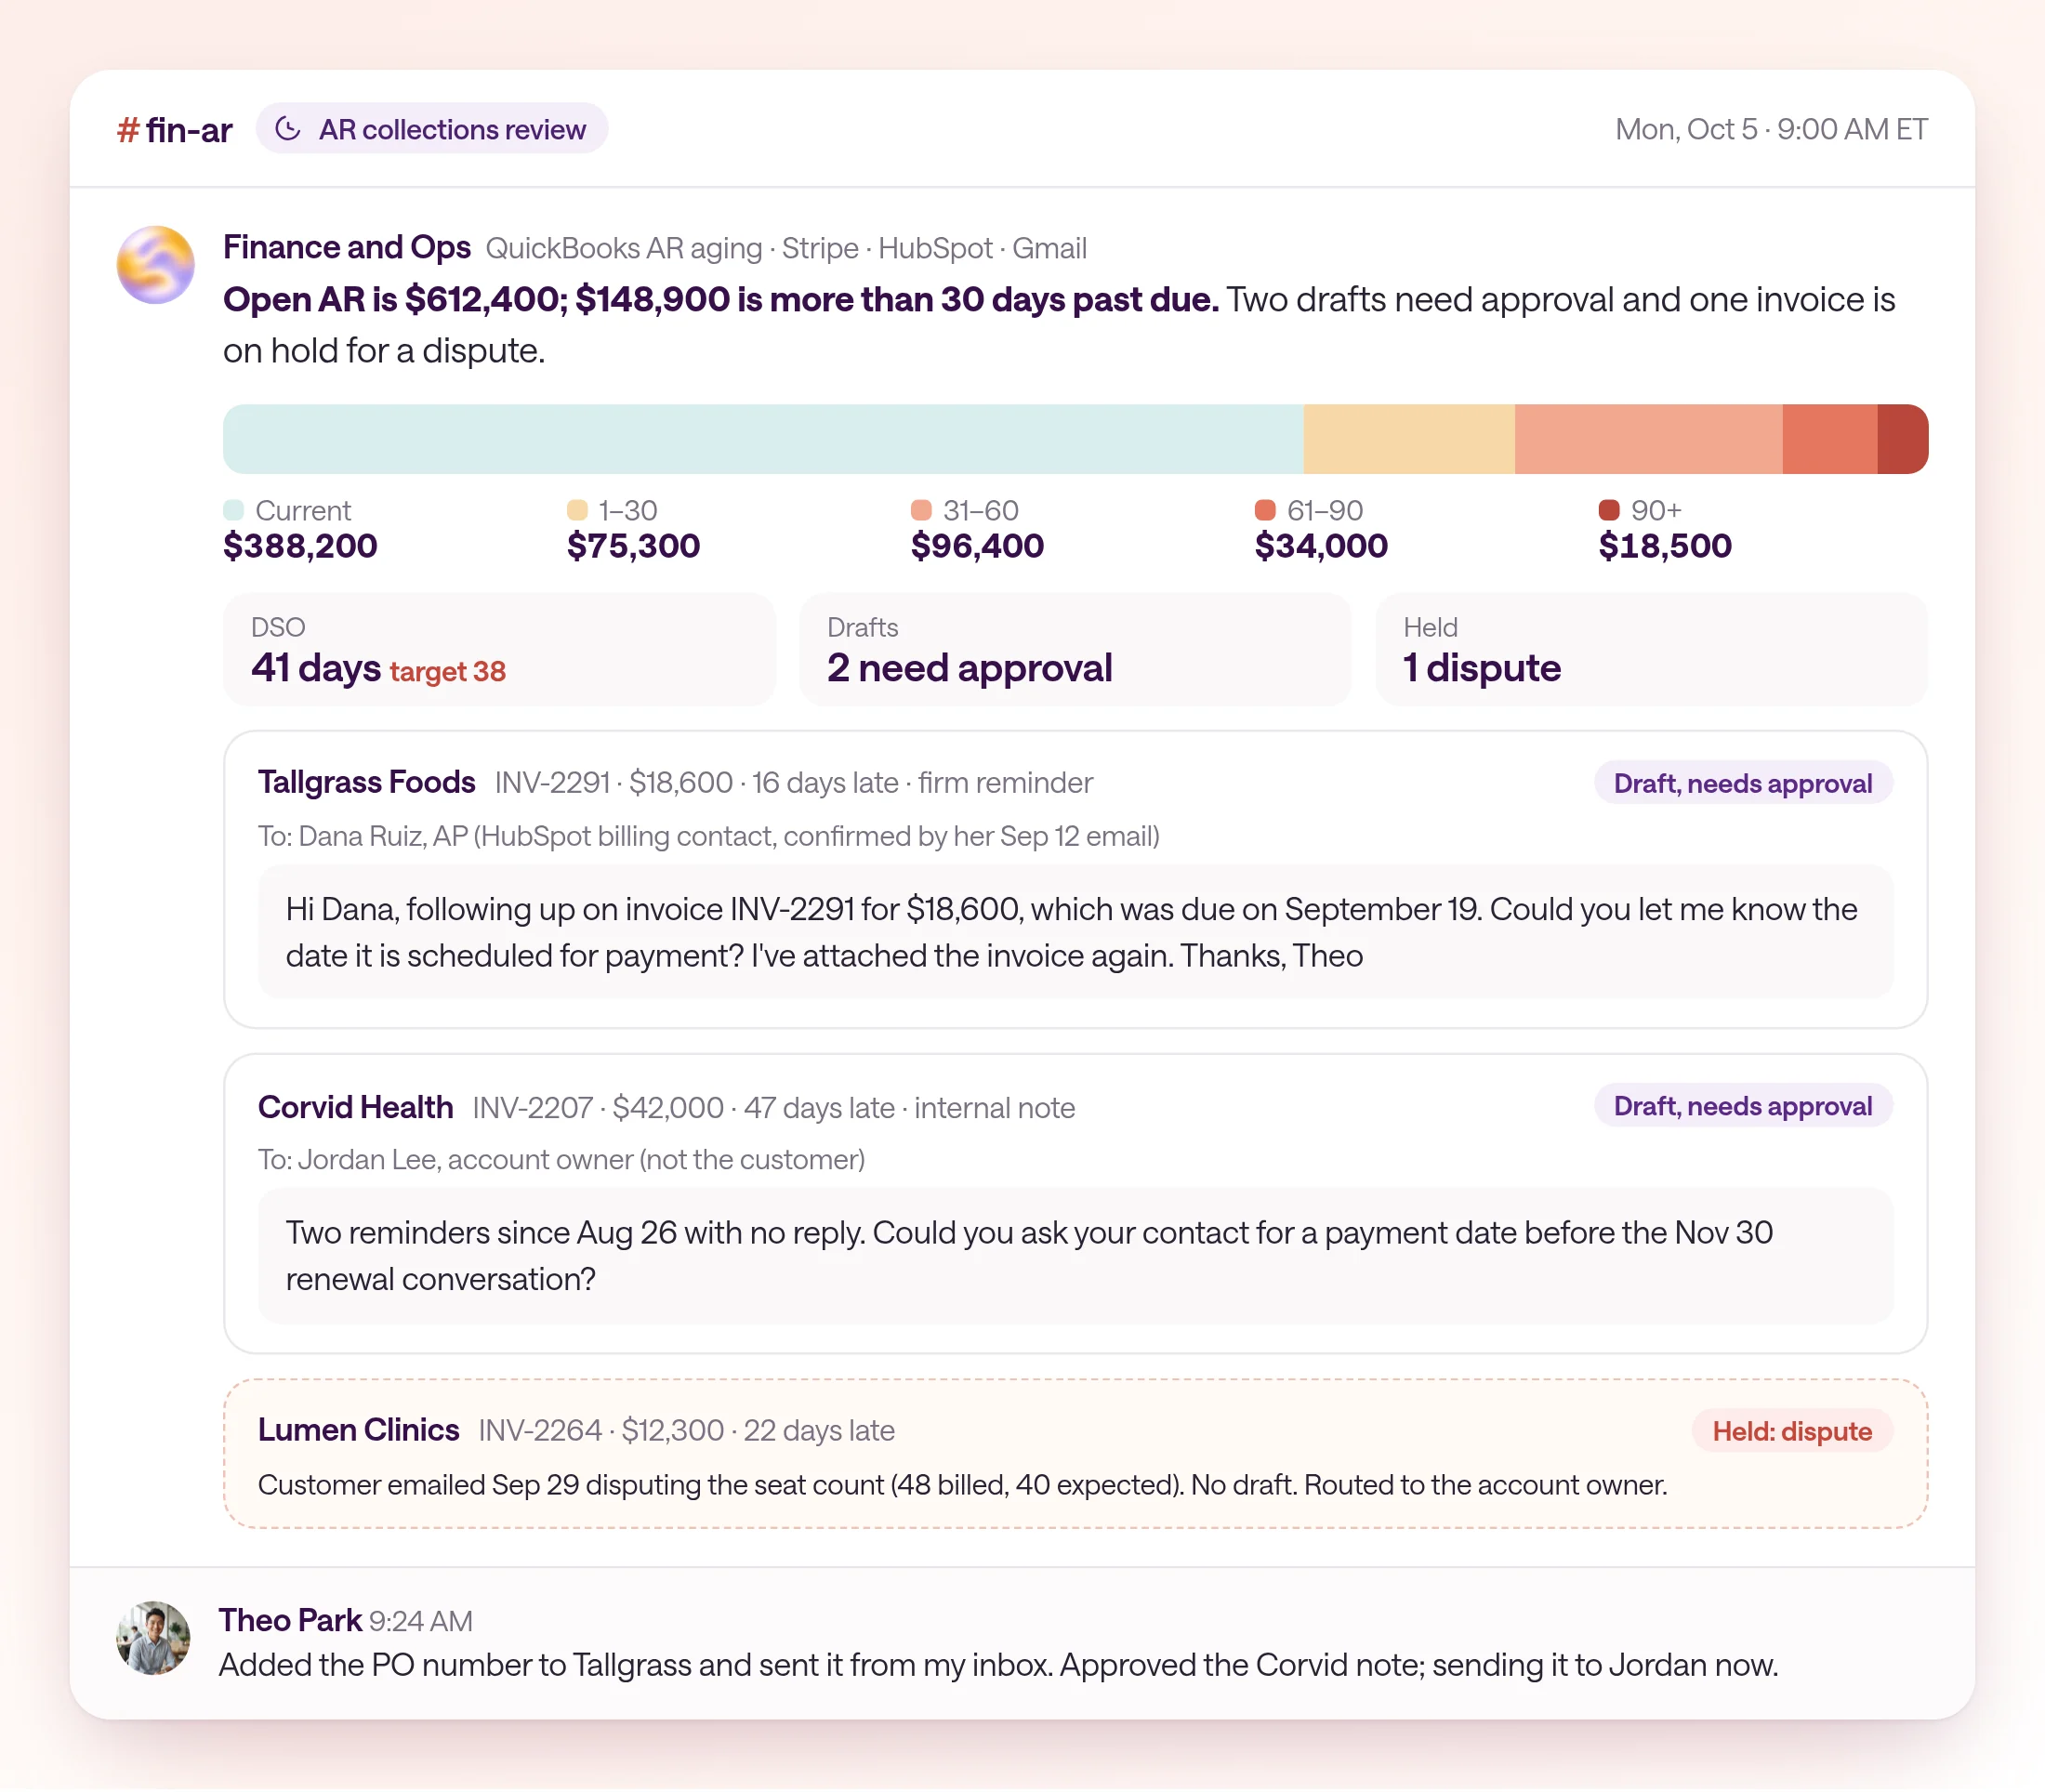Click the $75,300 amount
The height and width of the screenshot is (1792, 2045).
(x=633, y=546)
